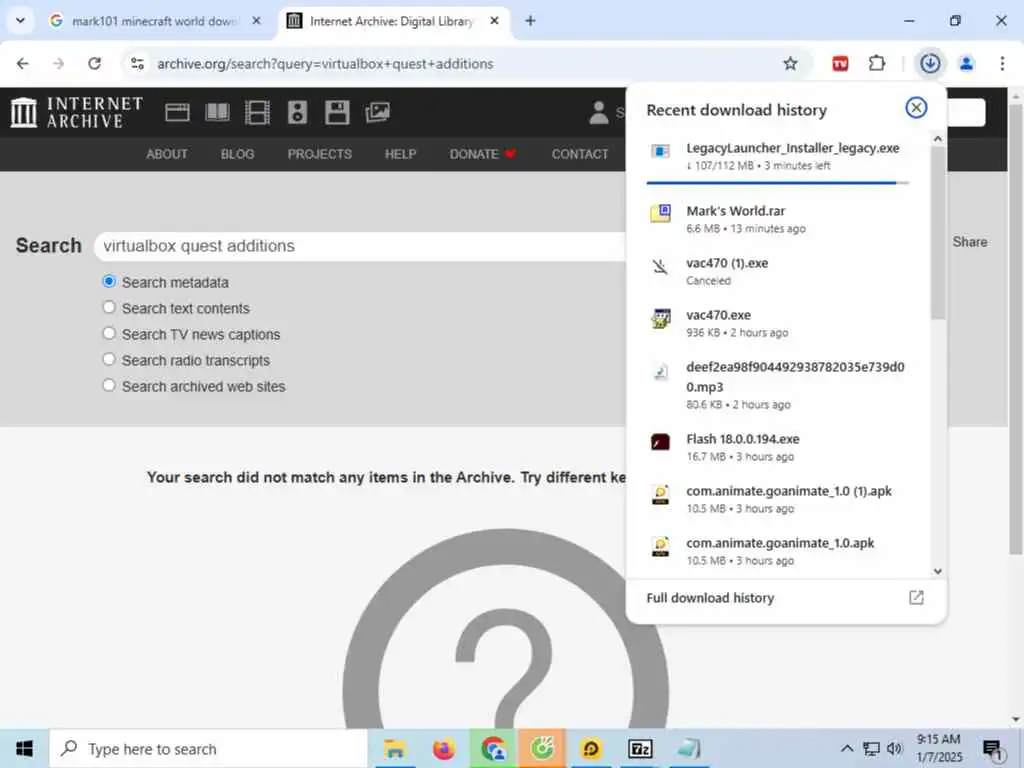1024x768 pixels.
Task: Click the browser address bar URL
Action: point(325,63)
